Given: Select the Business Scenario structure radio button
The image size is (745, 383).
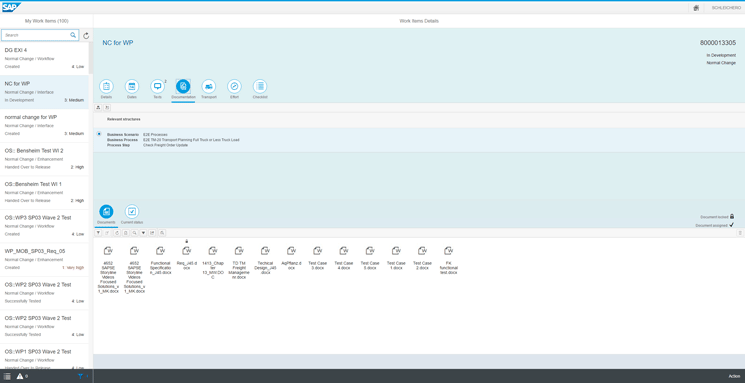Looking at the screenshot, I should click(x=99, y=134).
